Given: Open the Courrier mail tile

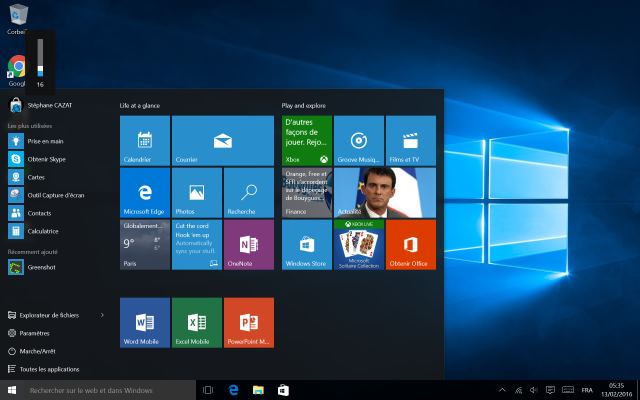Looking at the screenshot, I should 223,140.
